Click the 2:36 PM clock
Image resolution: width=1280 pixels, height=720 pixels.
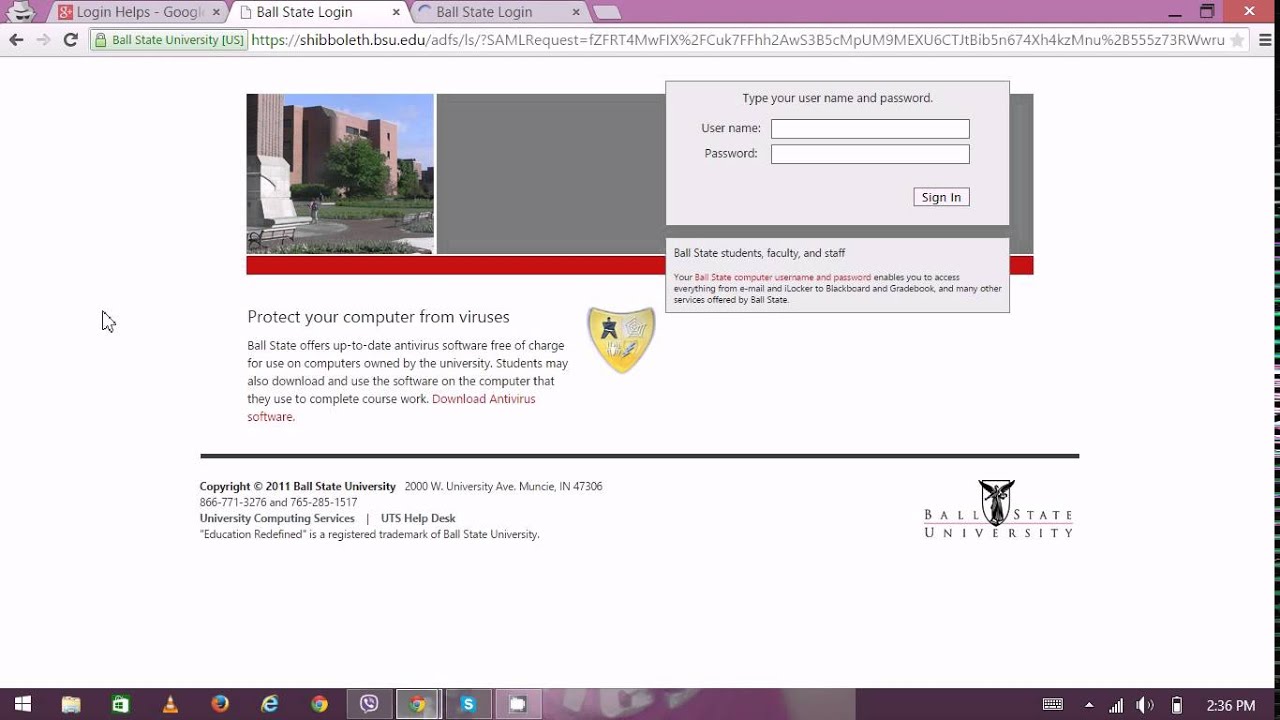[1231, 706]
